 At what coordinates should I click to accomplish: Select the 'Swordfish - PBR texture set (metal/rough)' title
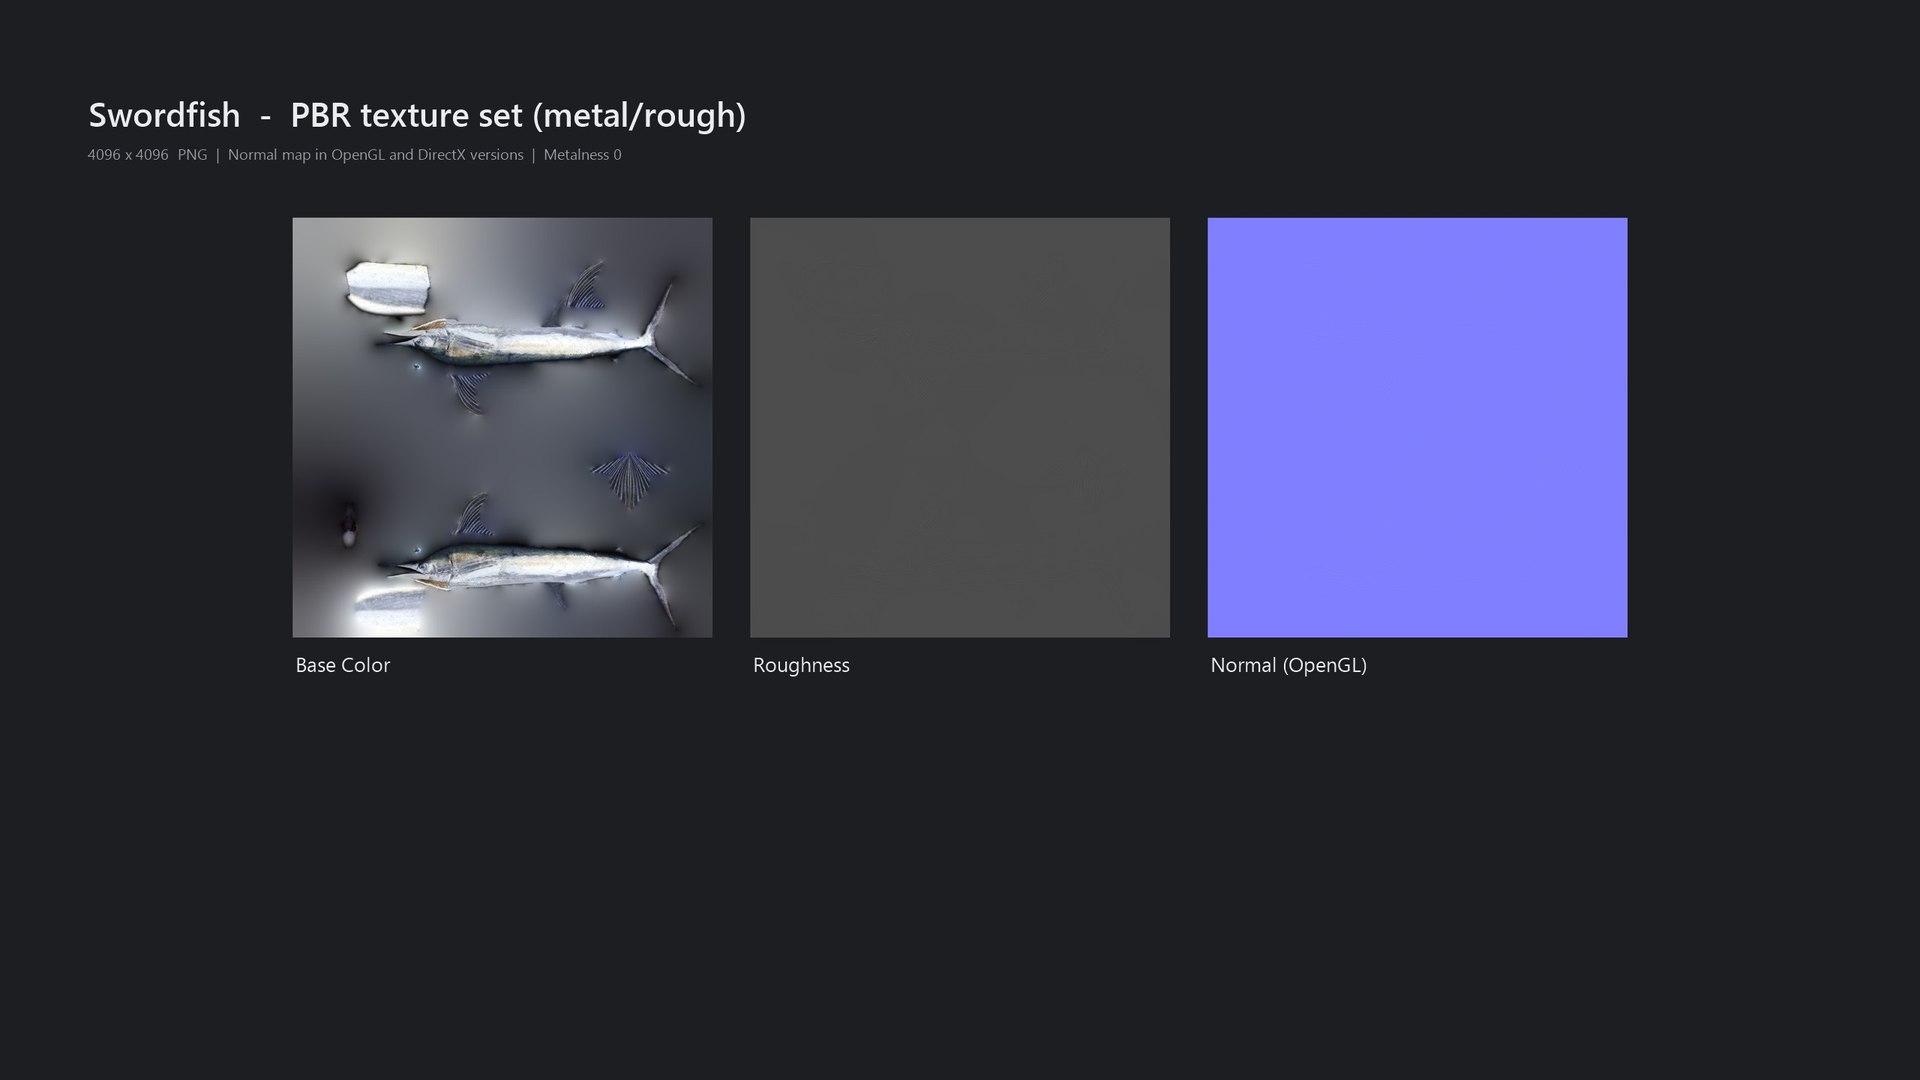coord(417,115)
